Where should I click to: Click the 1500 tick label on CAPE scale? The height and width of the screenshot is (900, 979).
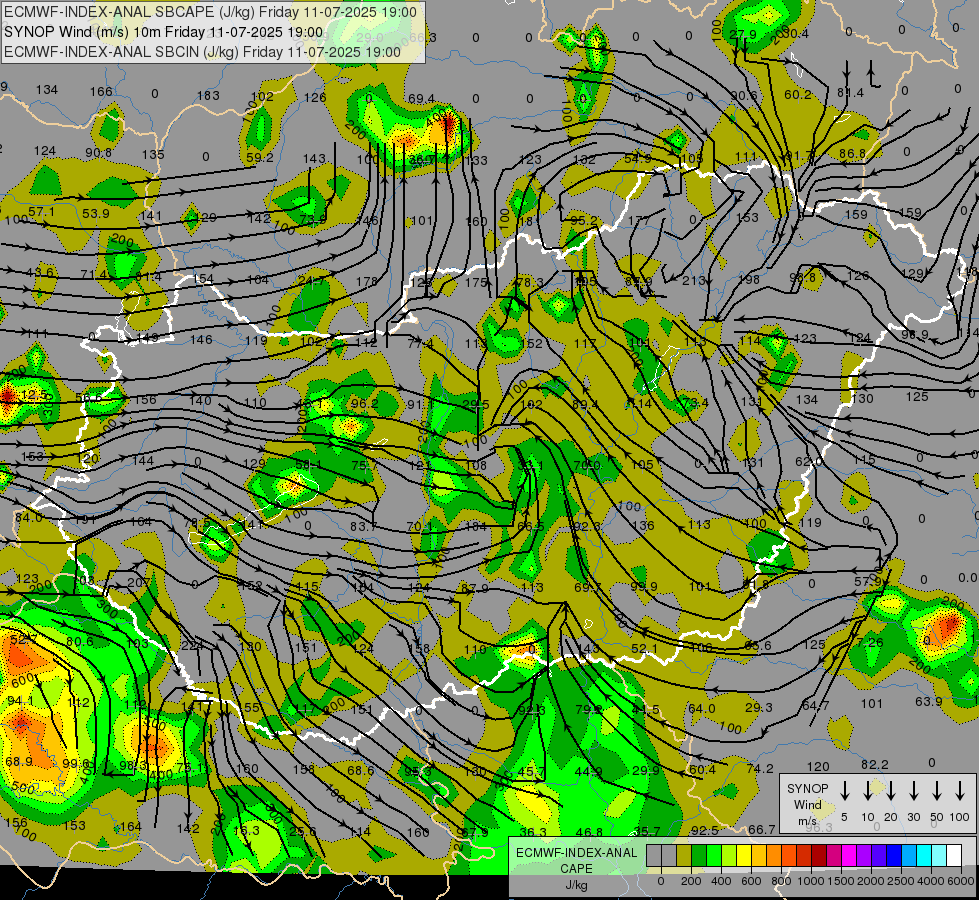840,881
